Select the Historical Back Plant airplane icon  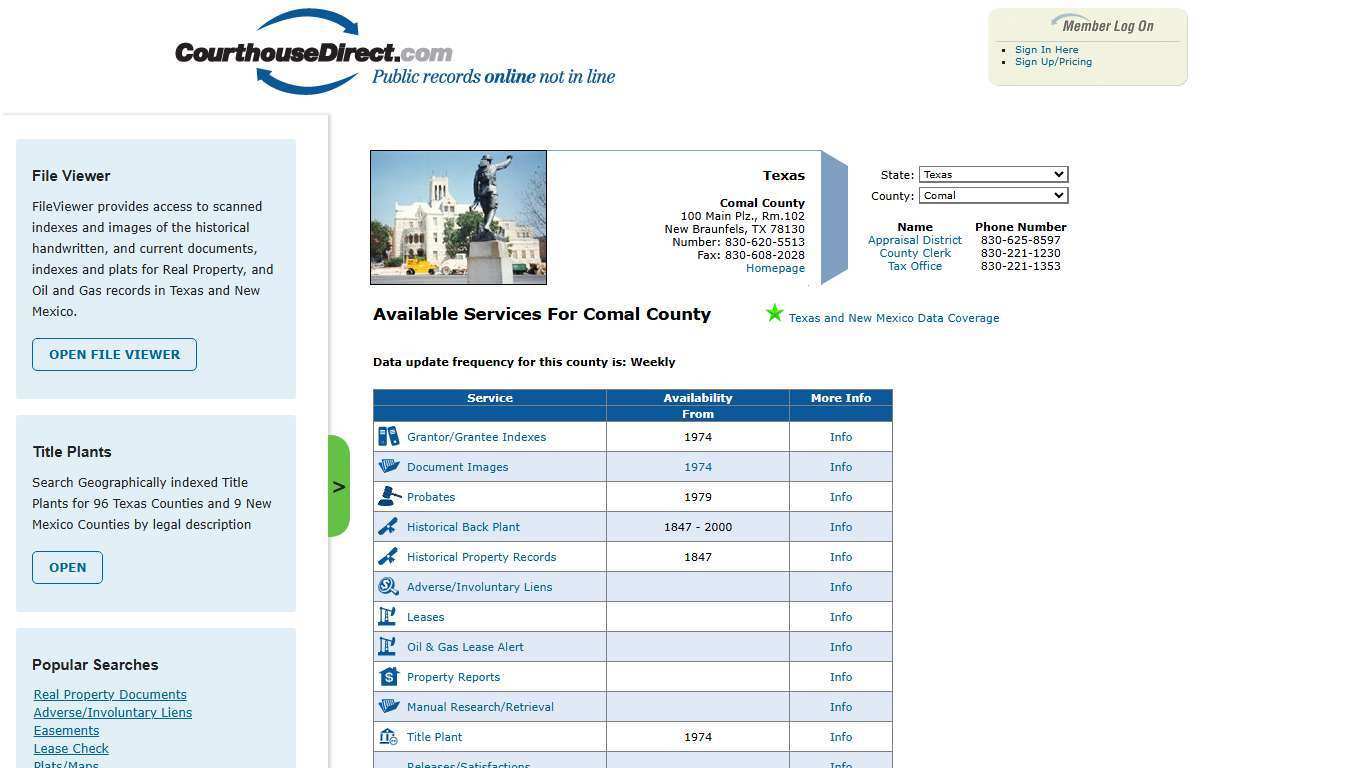point(389,526)
